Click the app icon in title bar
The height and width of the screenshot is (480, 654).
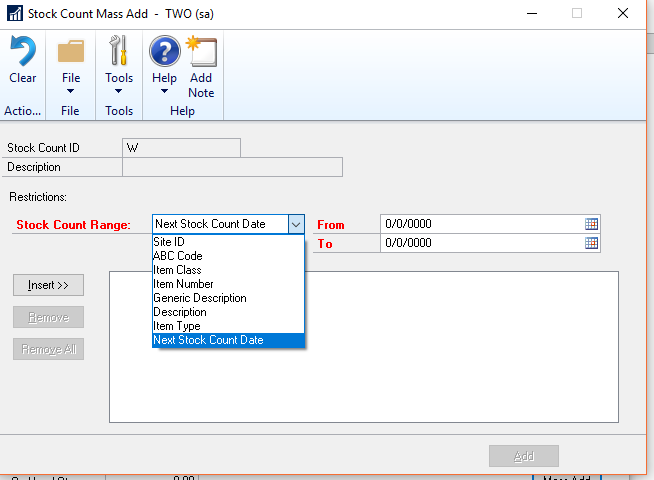coord(14,13)
